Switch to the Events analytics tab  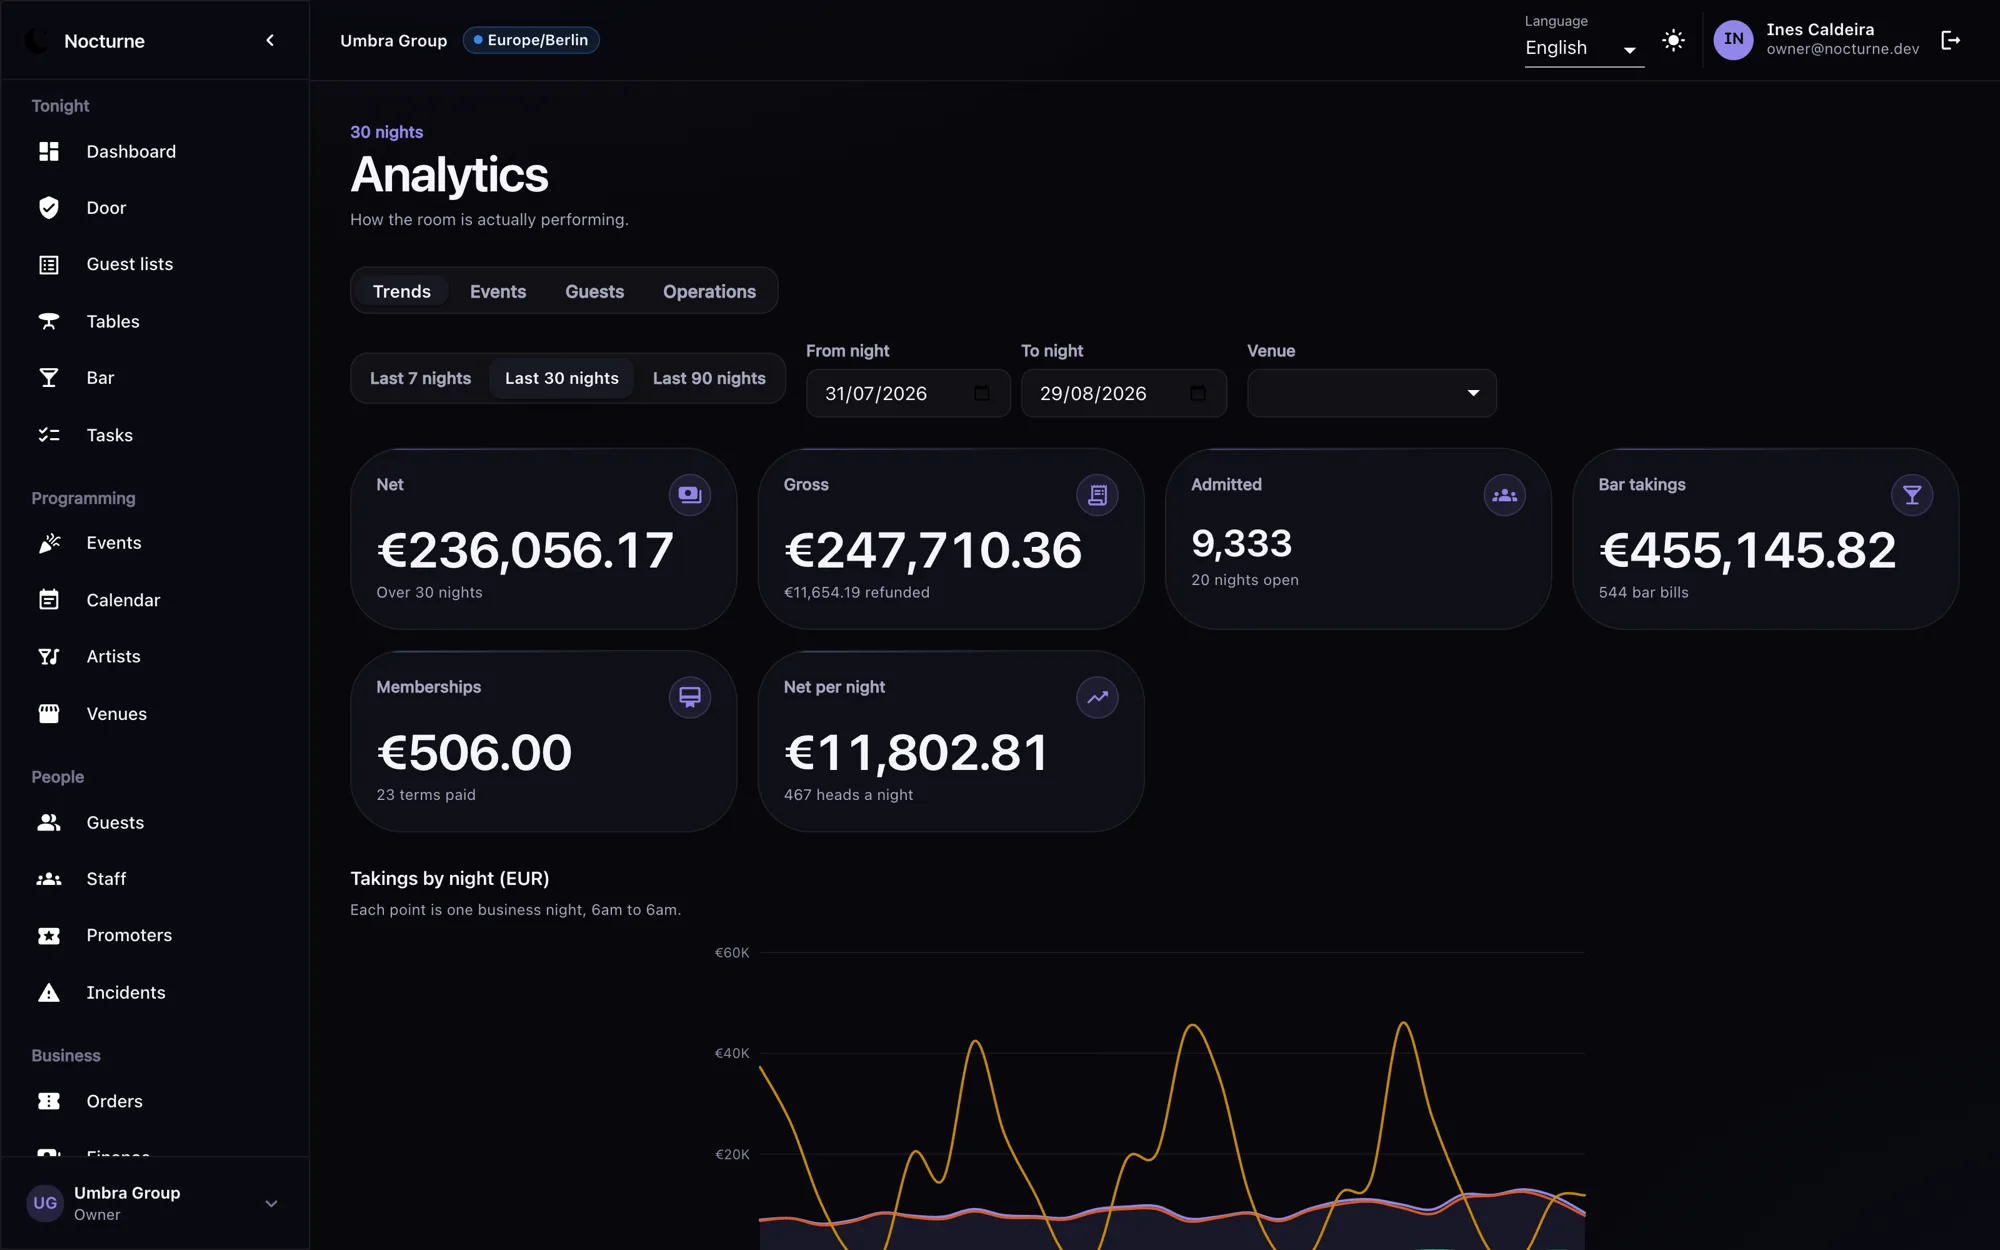coord(498,291)
